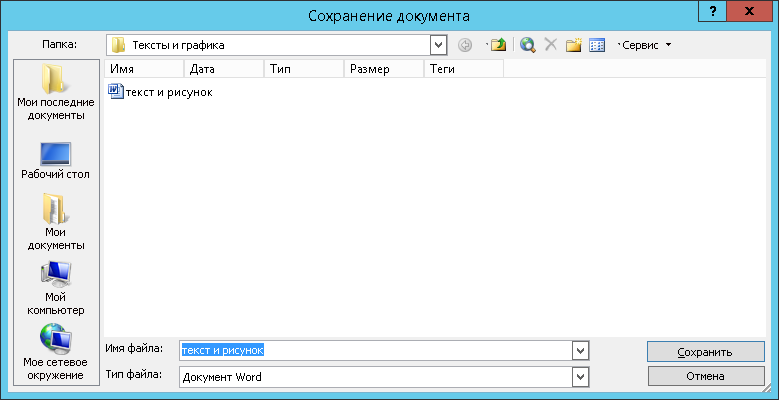The image size is (779, 400).
Task: Sort by the Теги column header
Action: pyautogui.click(x=464, y=69)
